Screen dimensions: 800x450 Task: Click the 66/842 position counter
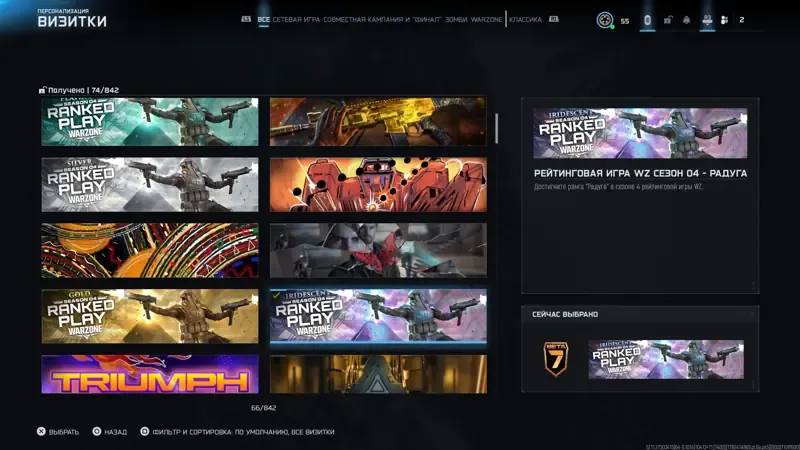click(x=263, y=408)
